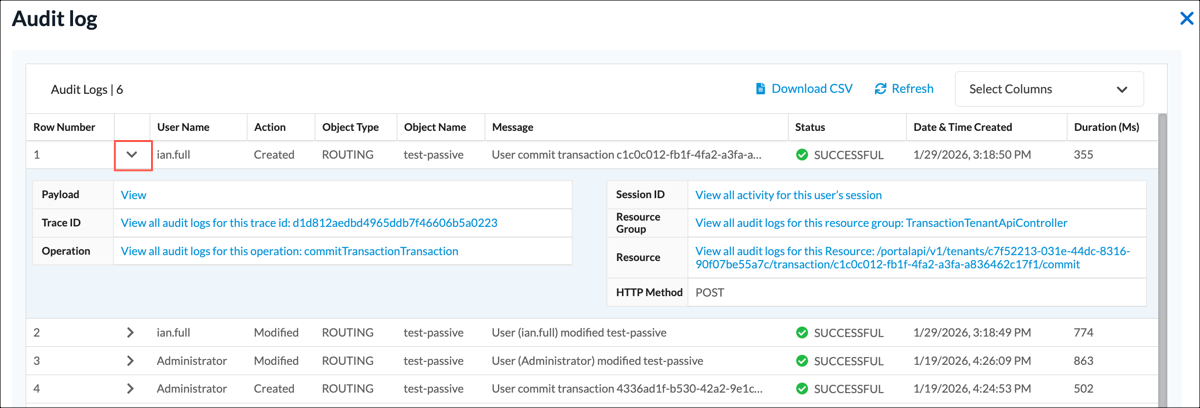Click the date 1/29/2026, 3:18:49 PM
Viewport: 1200px width, 408px height.
click(974, 332)
